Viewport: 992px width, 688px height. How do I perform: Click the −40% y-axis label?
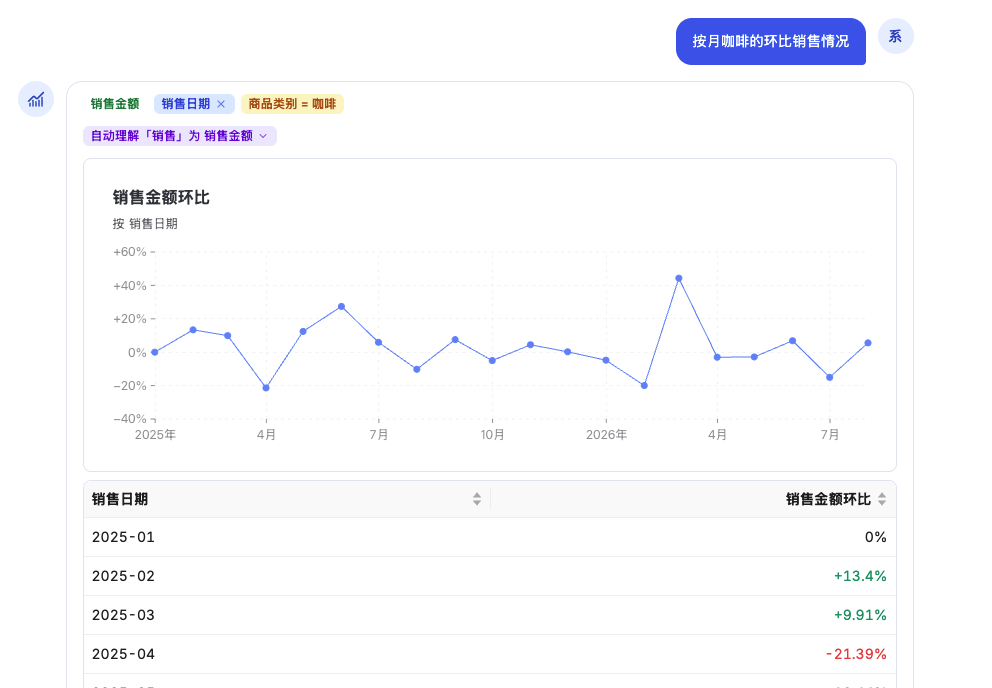pyautogui.click(x=130, y=418)
